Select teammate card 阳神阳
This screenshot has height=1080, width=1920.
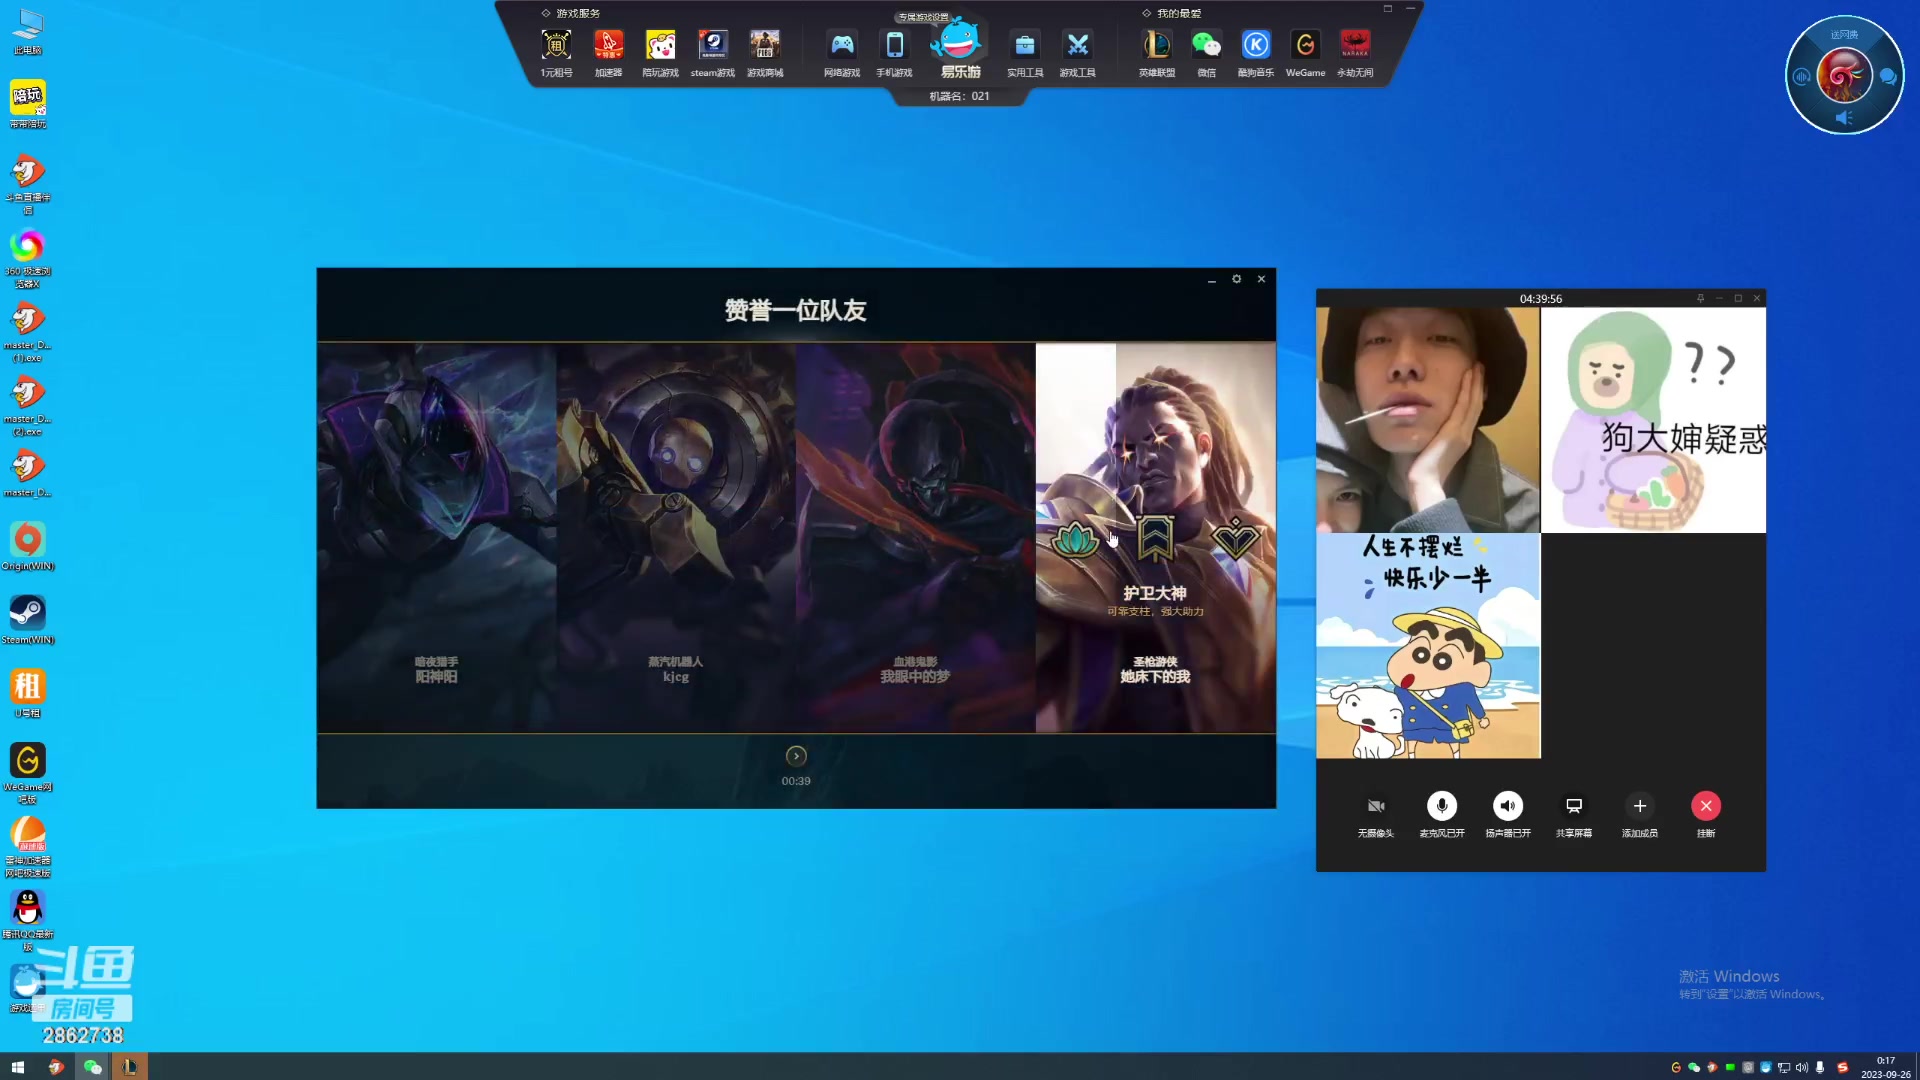click(437, 538)
